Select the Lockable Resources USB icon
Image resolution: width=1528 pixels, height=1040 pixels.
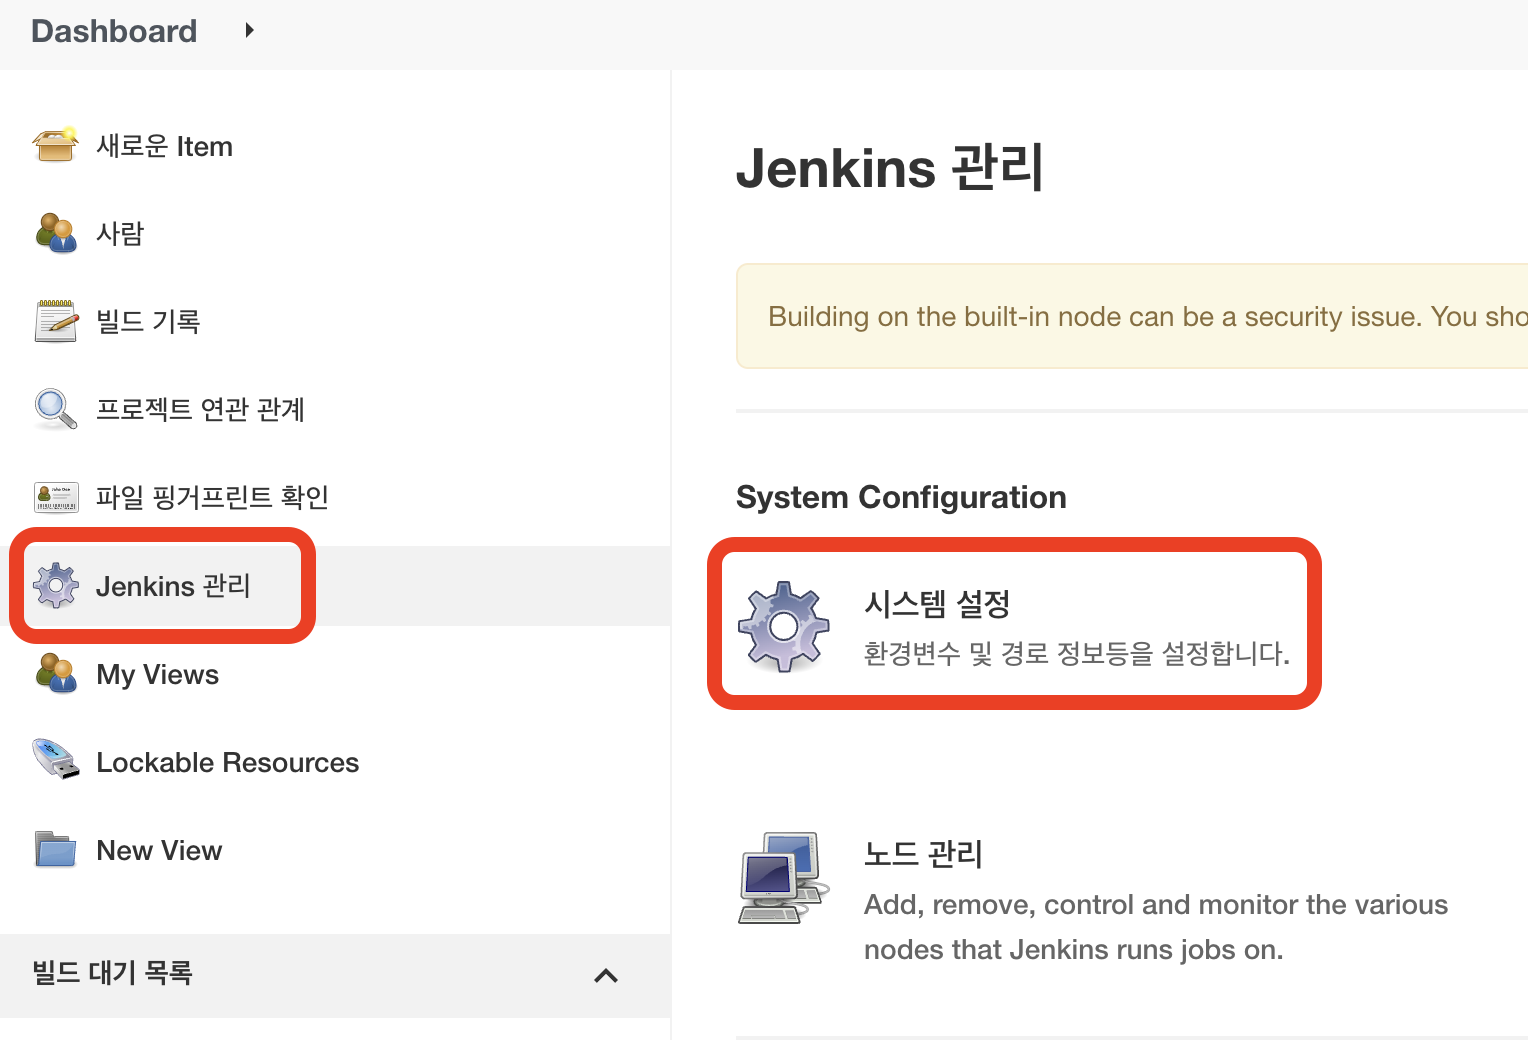pyautogui.click(x=55, y=761)
